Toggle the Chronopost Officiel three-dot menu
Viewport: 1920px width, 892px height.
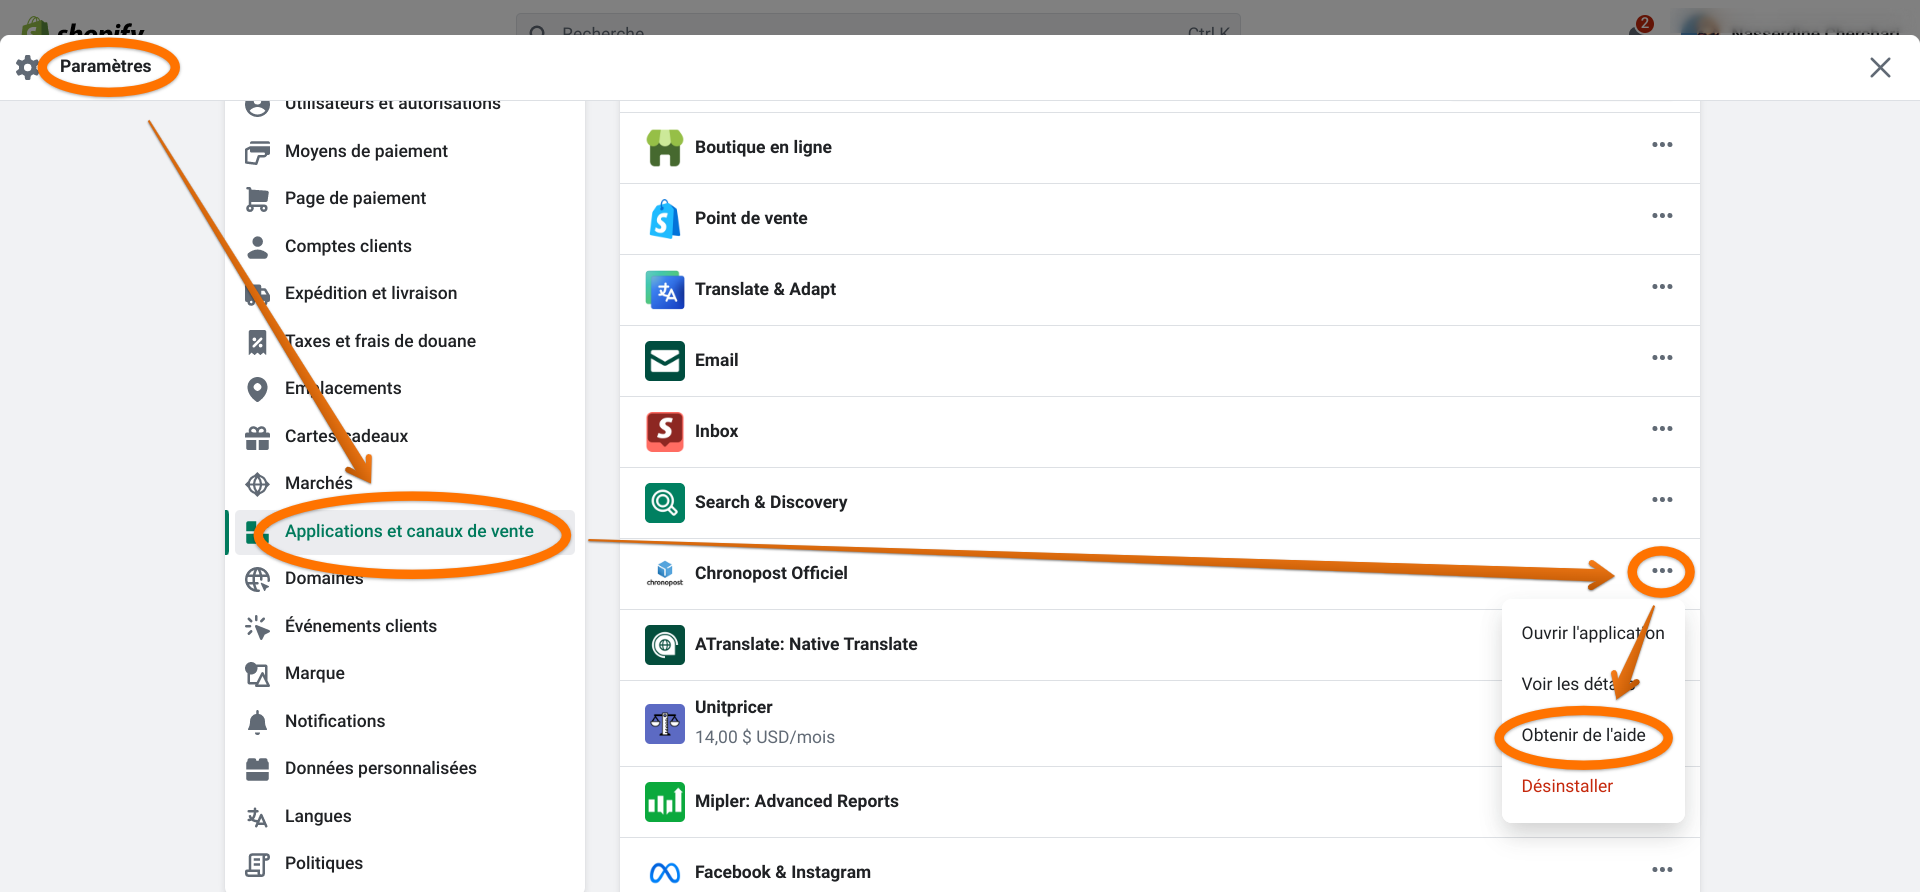(x=1662, y=571)
